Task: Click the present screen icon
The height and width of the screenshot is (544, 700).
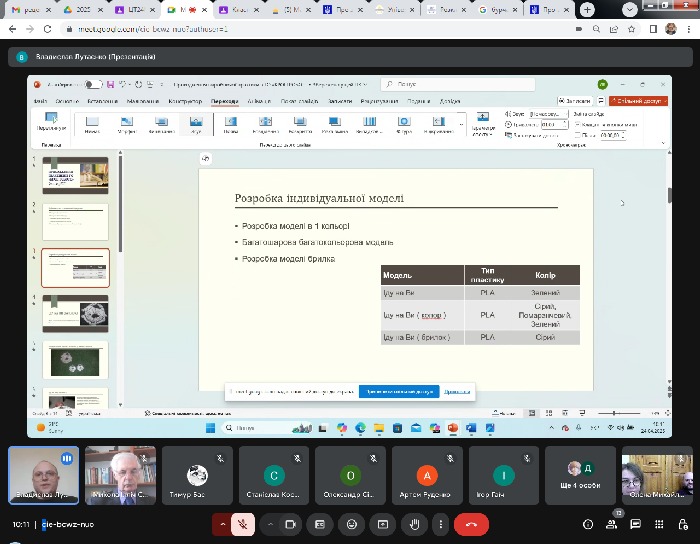Action: (381, 524)
